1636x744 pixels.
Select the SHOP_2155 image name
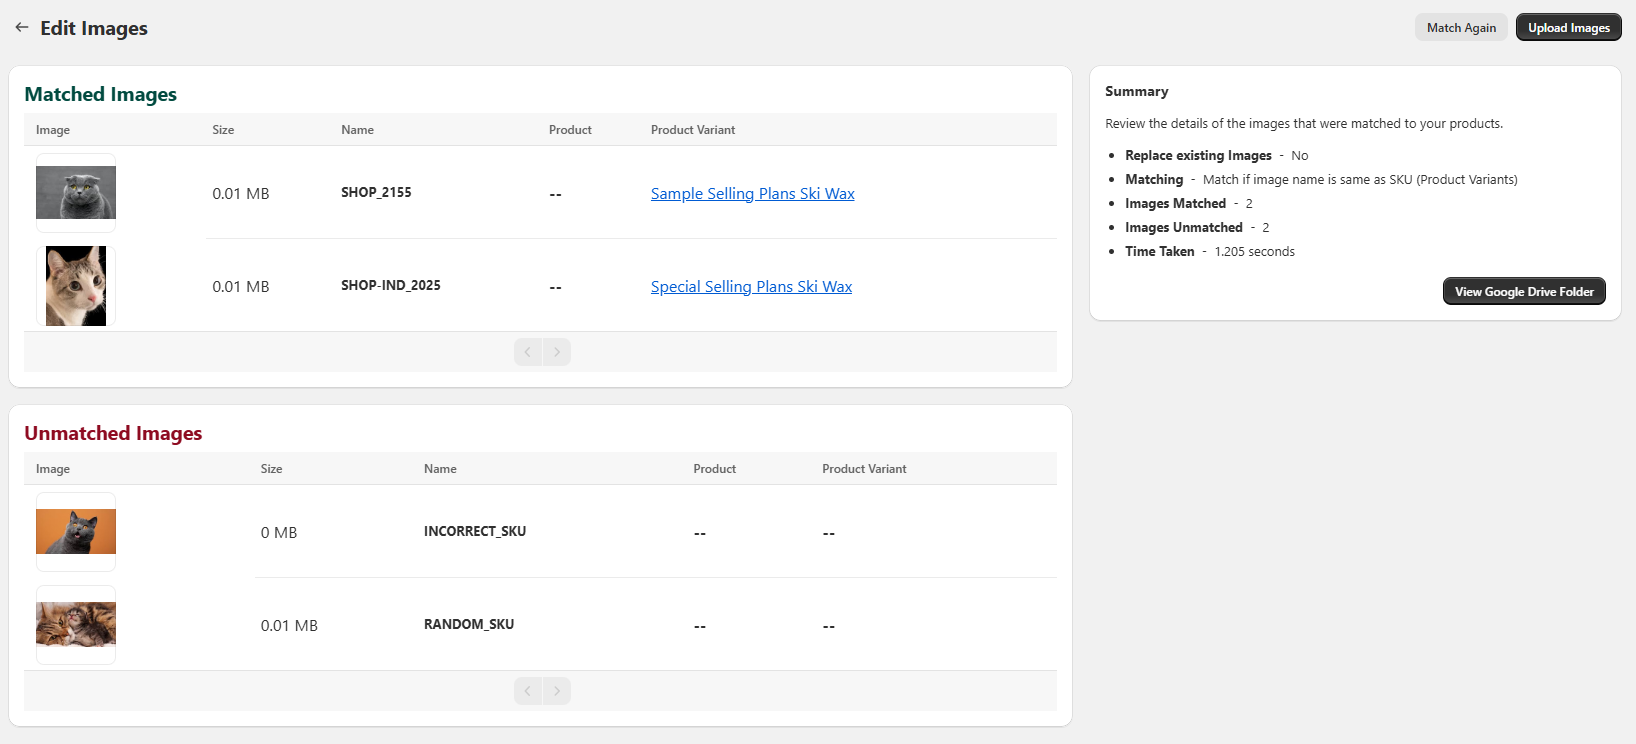pos(376,193)
